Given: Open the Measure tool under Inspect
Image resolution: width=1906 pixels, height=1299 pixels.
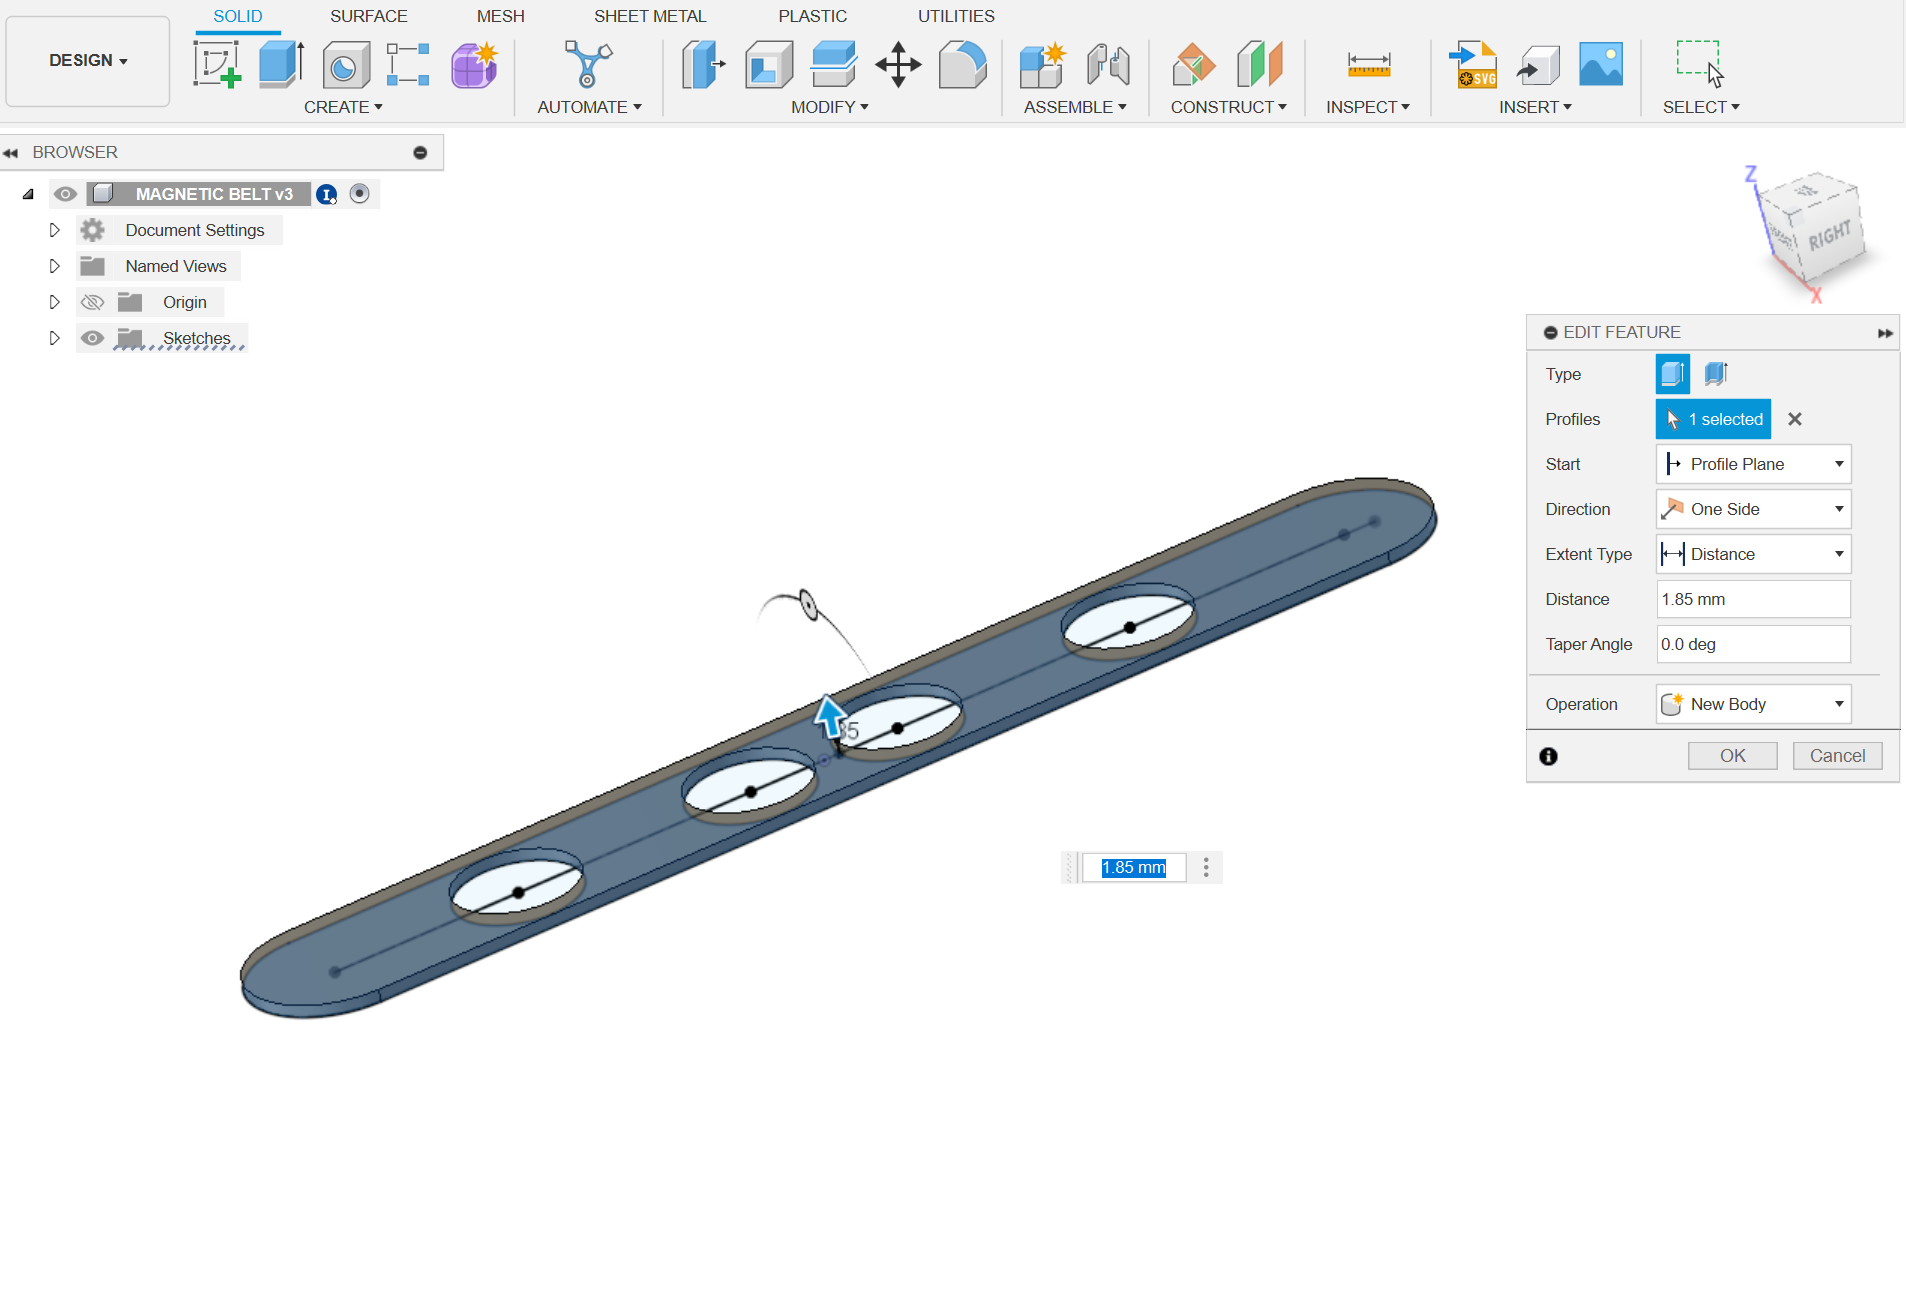Looking at the screenshot, I should [1368, 64].
